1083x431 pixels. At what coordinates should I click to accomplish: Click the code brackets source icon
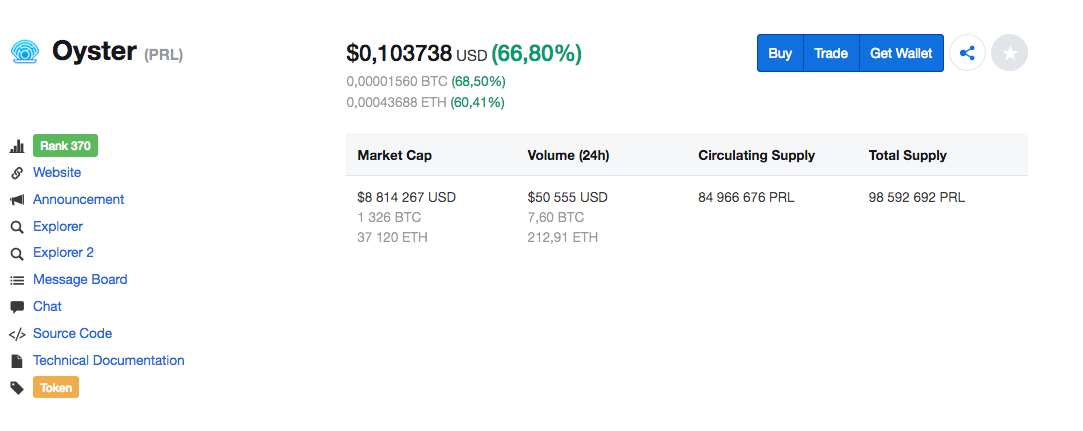(x=17, y=334)
